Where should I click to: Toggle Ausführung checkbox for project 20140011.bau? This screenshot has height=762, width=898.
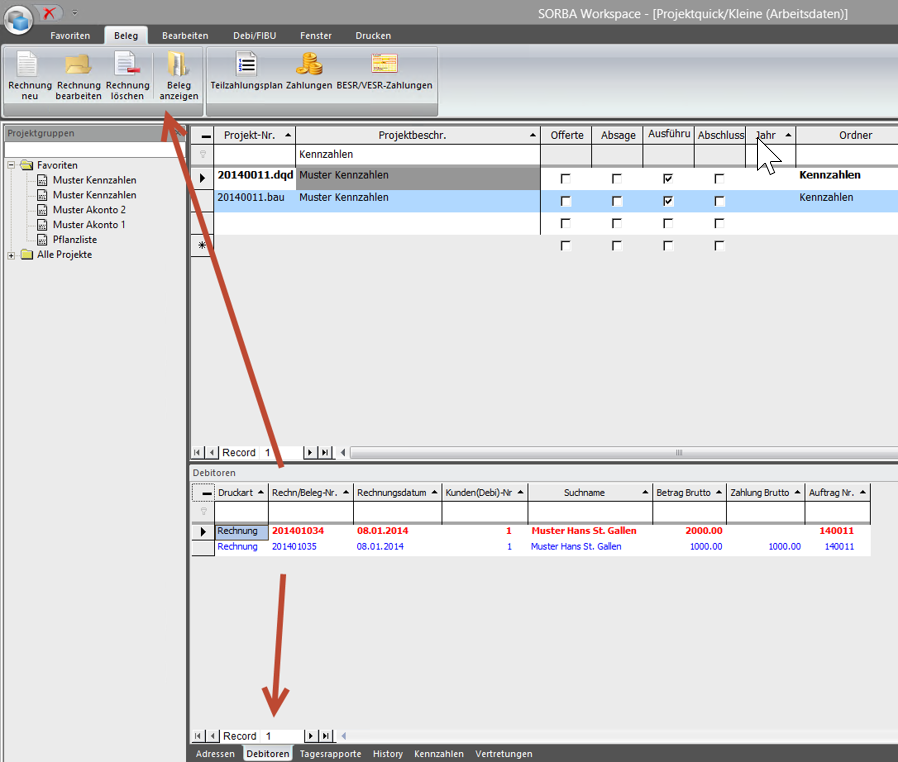point(668,201)
